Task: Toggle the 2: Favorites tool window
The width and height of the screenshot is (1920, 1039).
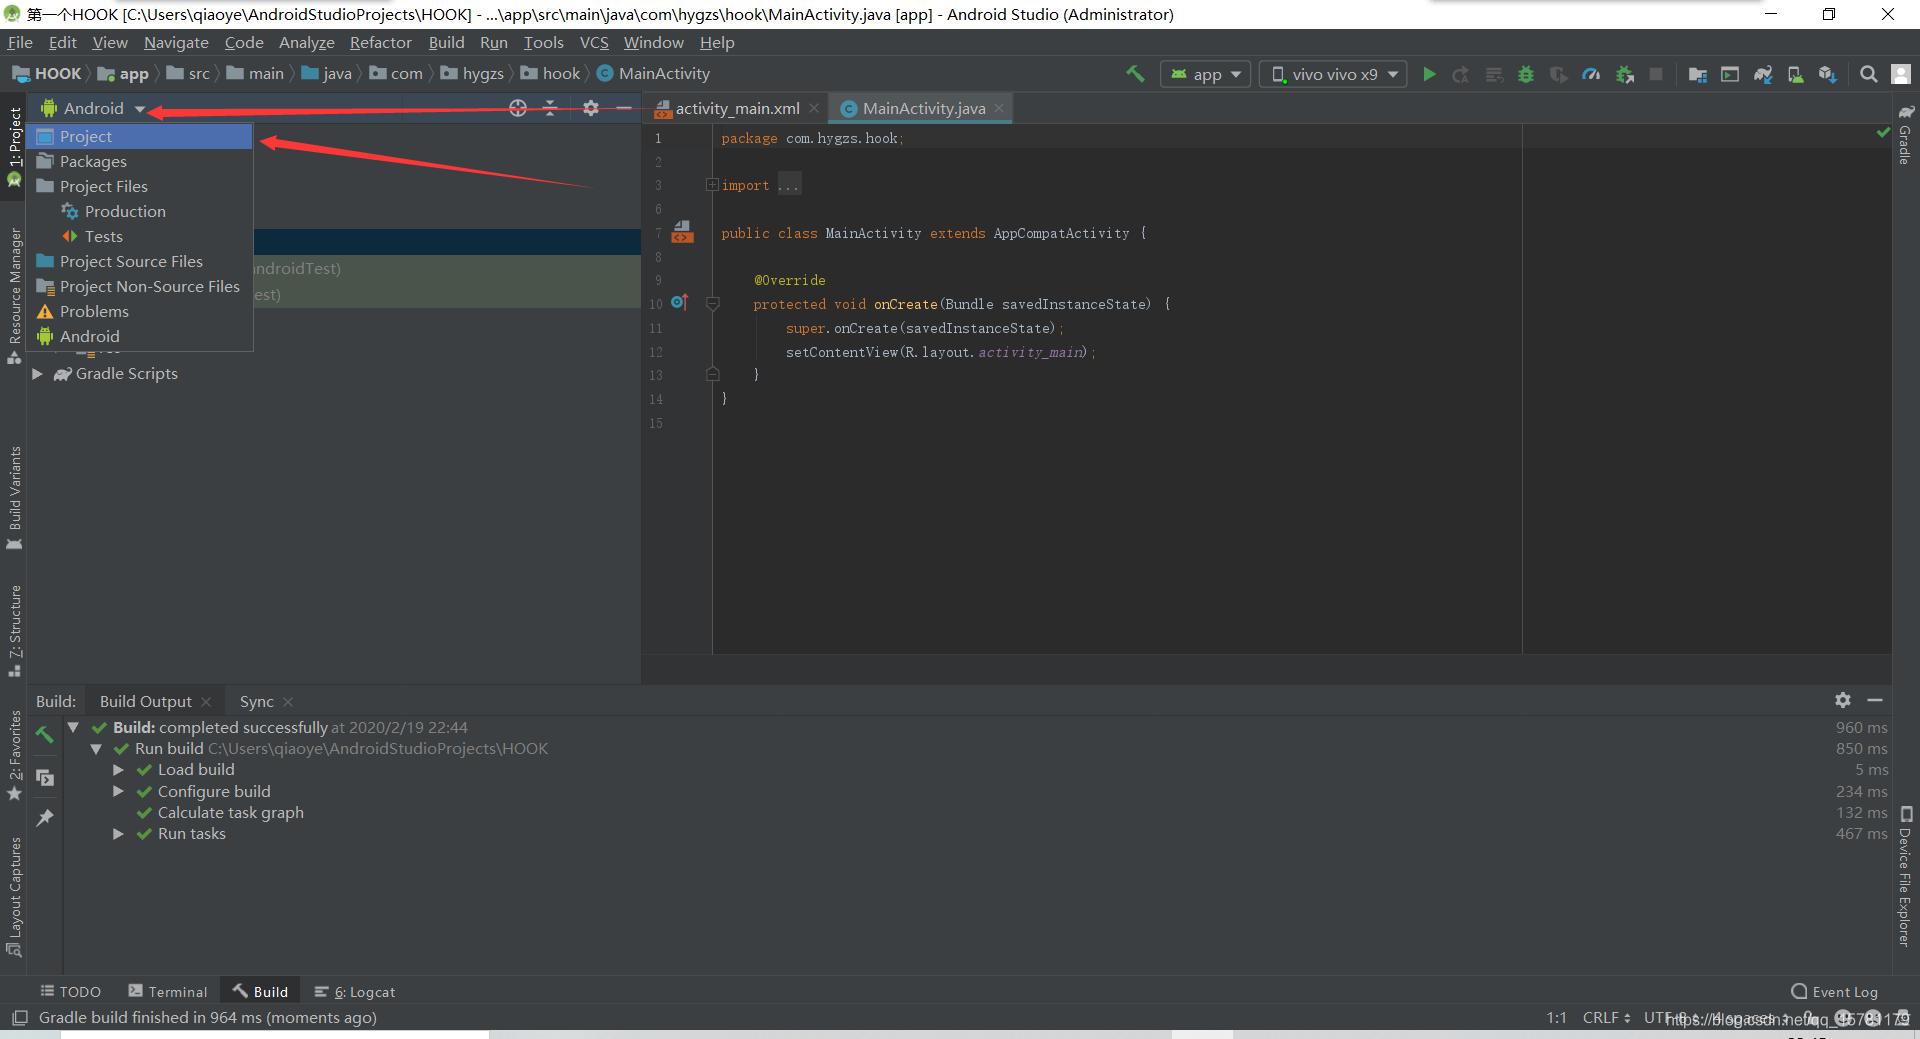Action: 15,755
